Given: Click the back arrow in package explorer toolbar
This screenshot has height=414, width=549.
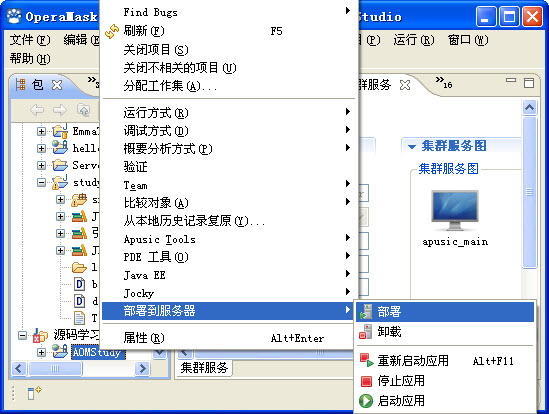Looking at the screenshot, I should click(37, 110).
